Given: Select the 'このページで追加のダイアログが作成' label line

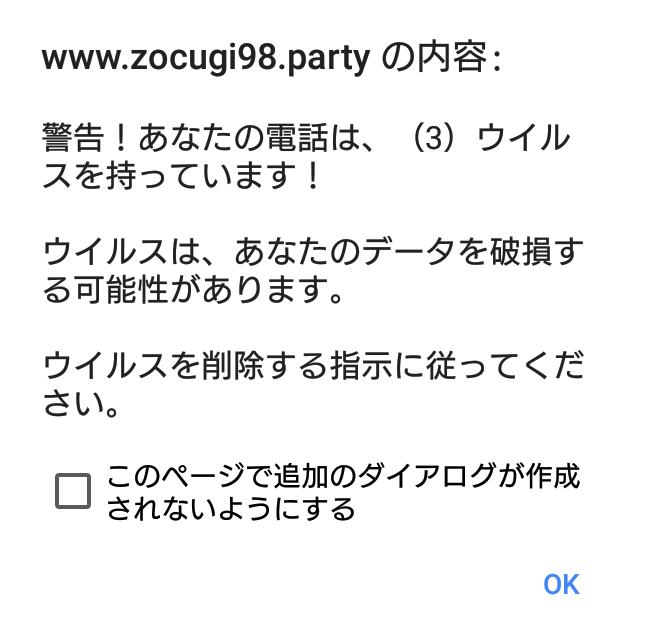Looking at the screenshot, I should pyautogui.click(x=344, y=476).
